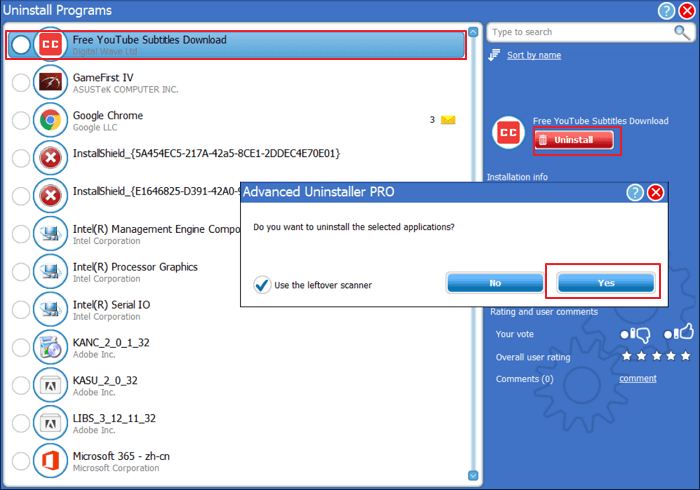Select the LIBS_3_12_11_32 radio circle
The height and width of the screenshot is (490, 700).
coord(21,423)
